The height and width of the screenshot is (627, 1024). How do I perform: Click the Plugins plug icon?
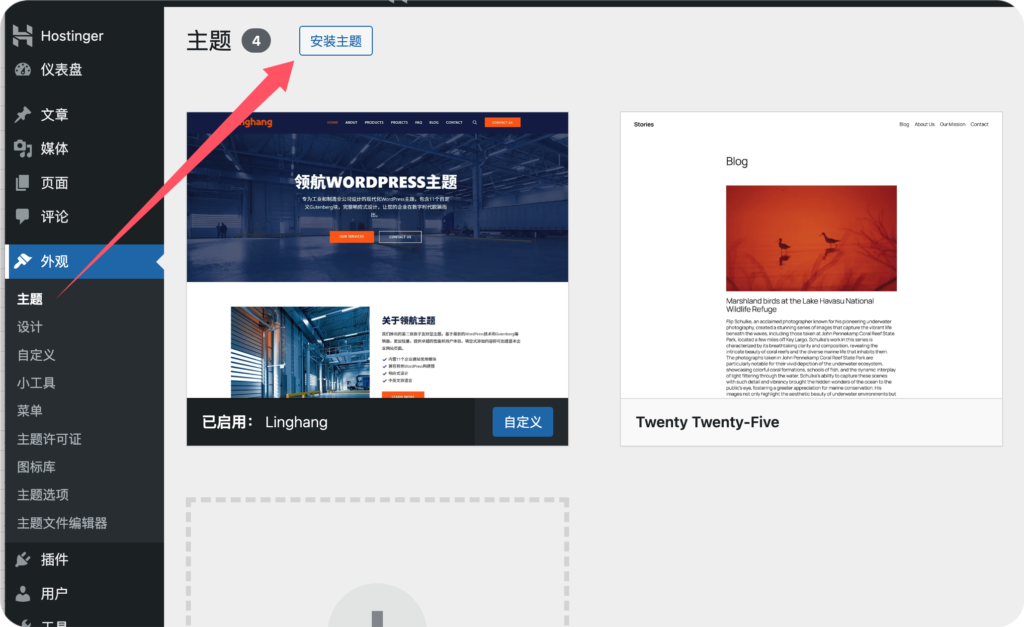click(22, 560)
